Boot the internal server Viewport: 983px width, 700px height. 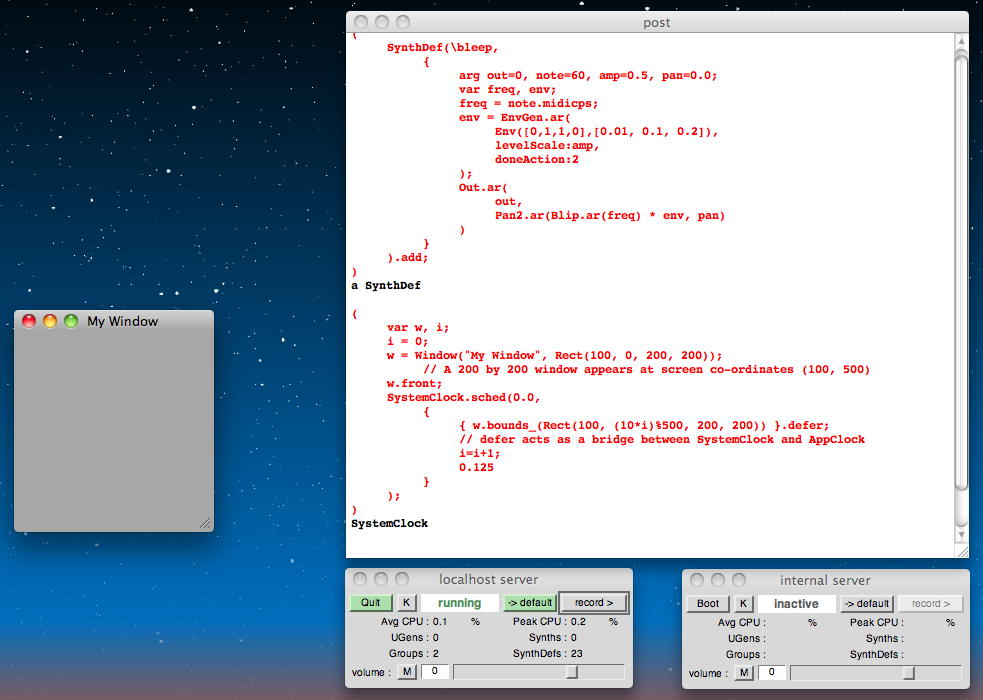708,604
